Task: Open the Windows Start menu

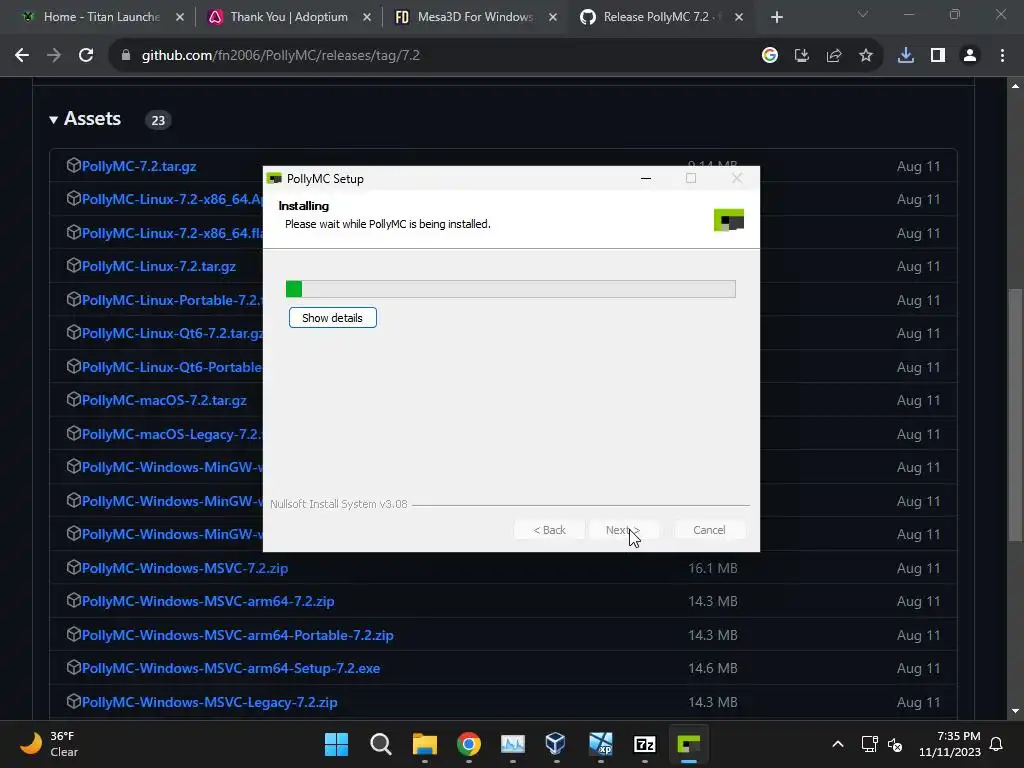Action: click(x=336, y=744)
